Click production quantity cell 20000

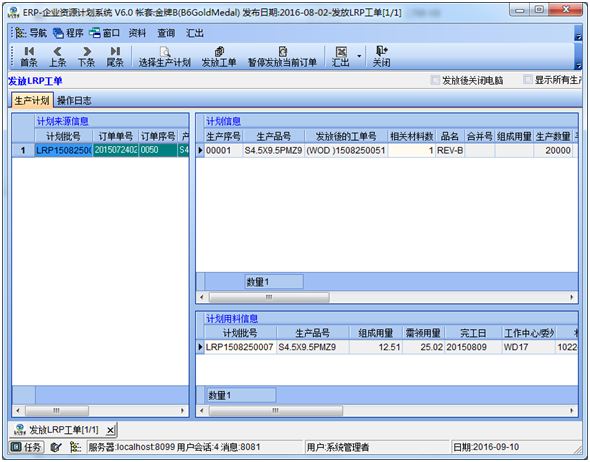(x=553, y=150)
